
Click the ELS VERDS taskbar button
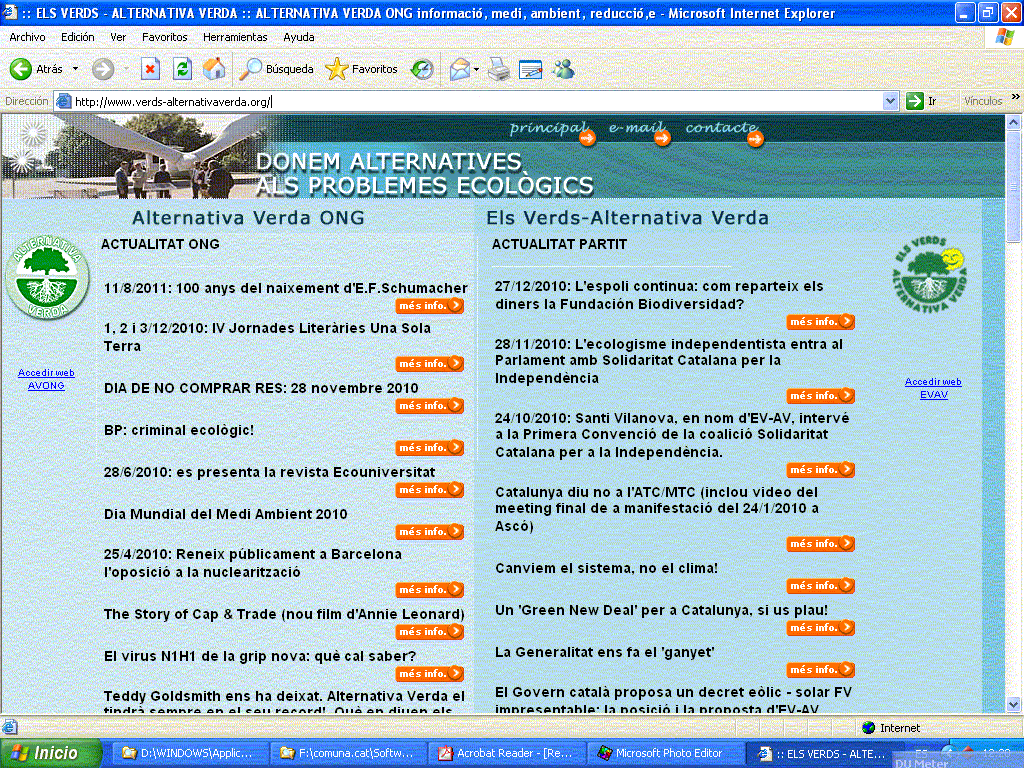pyautogui.click(x=823, y=754)
